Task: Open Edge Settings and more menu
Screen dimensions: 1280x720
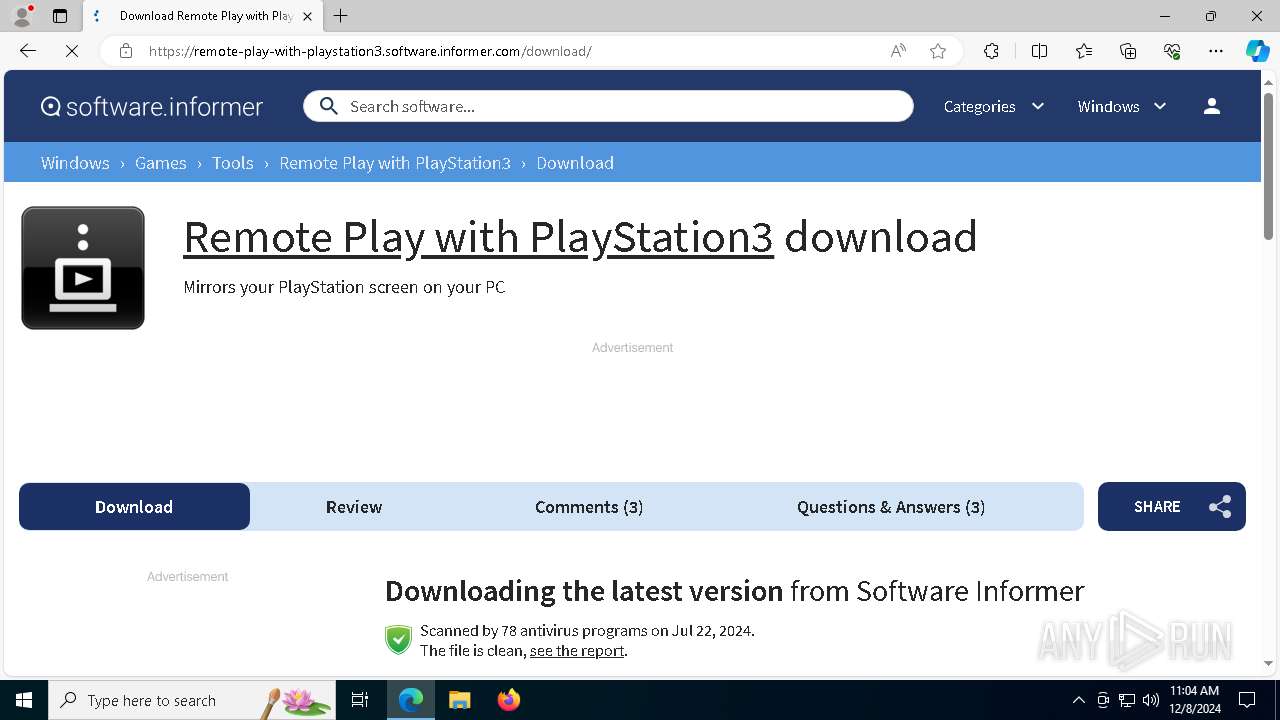Action: point(1216,51)
